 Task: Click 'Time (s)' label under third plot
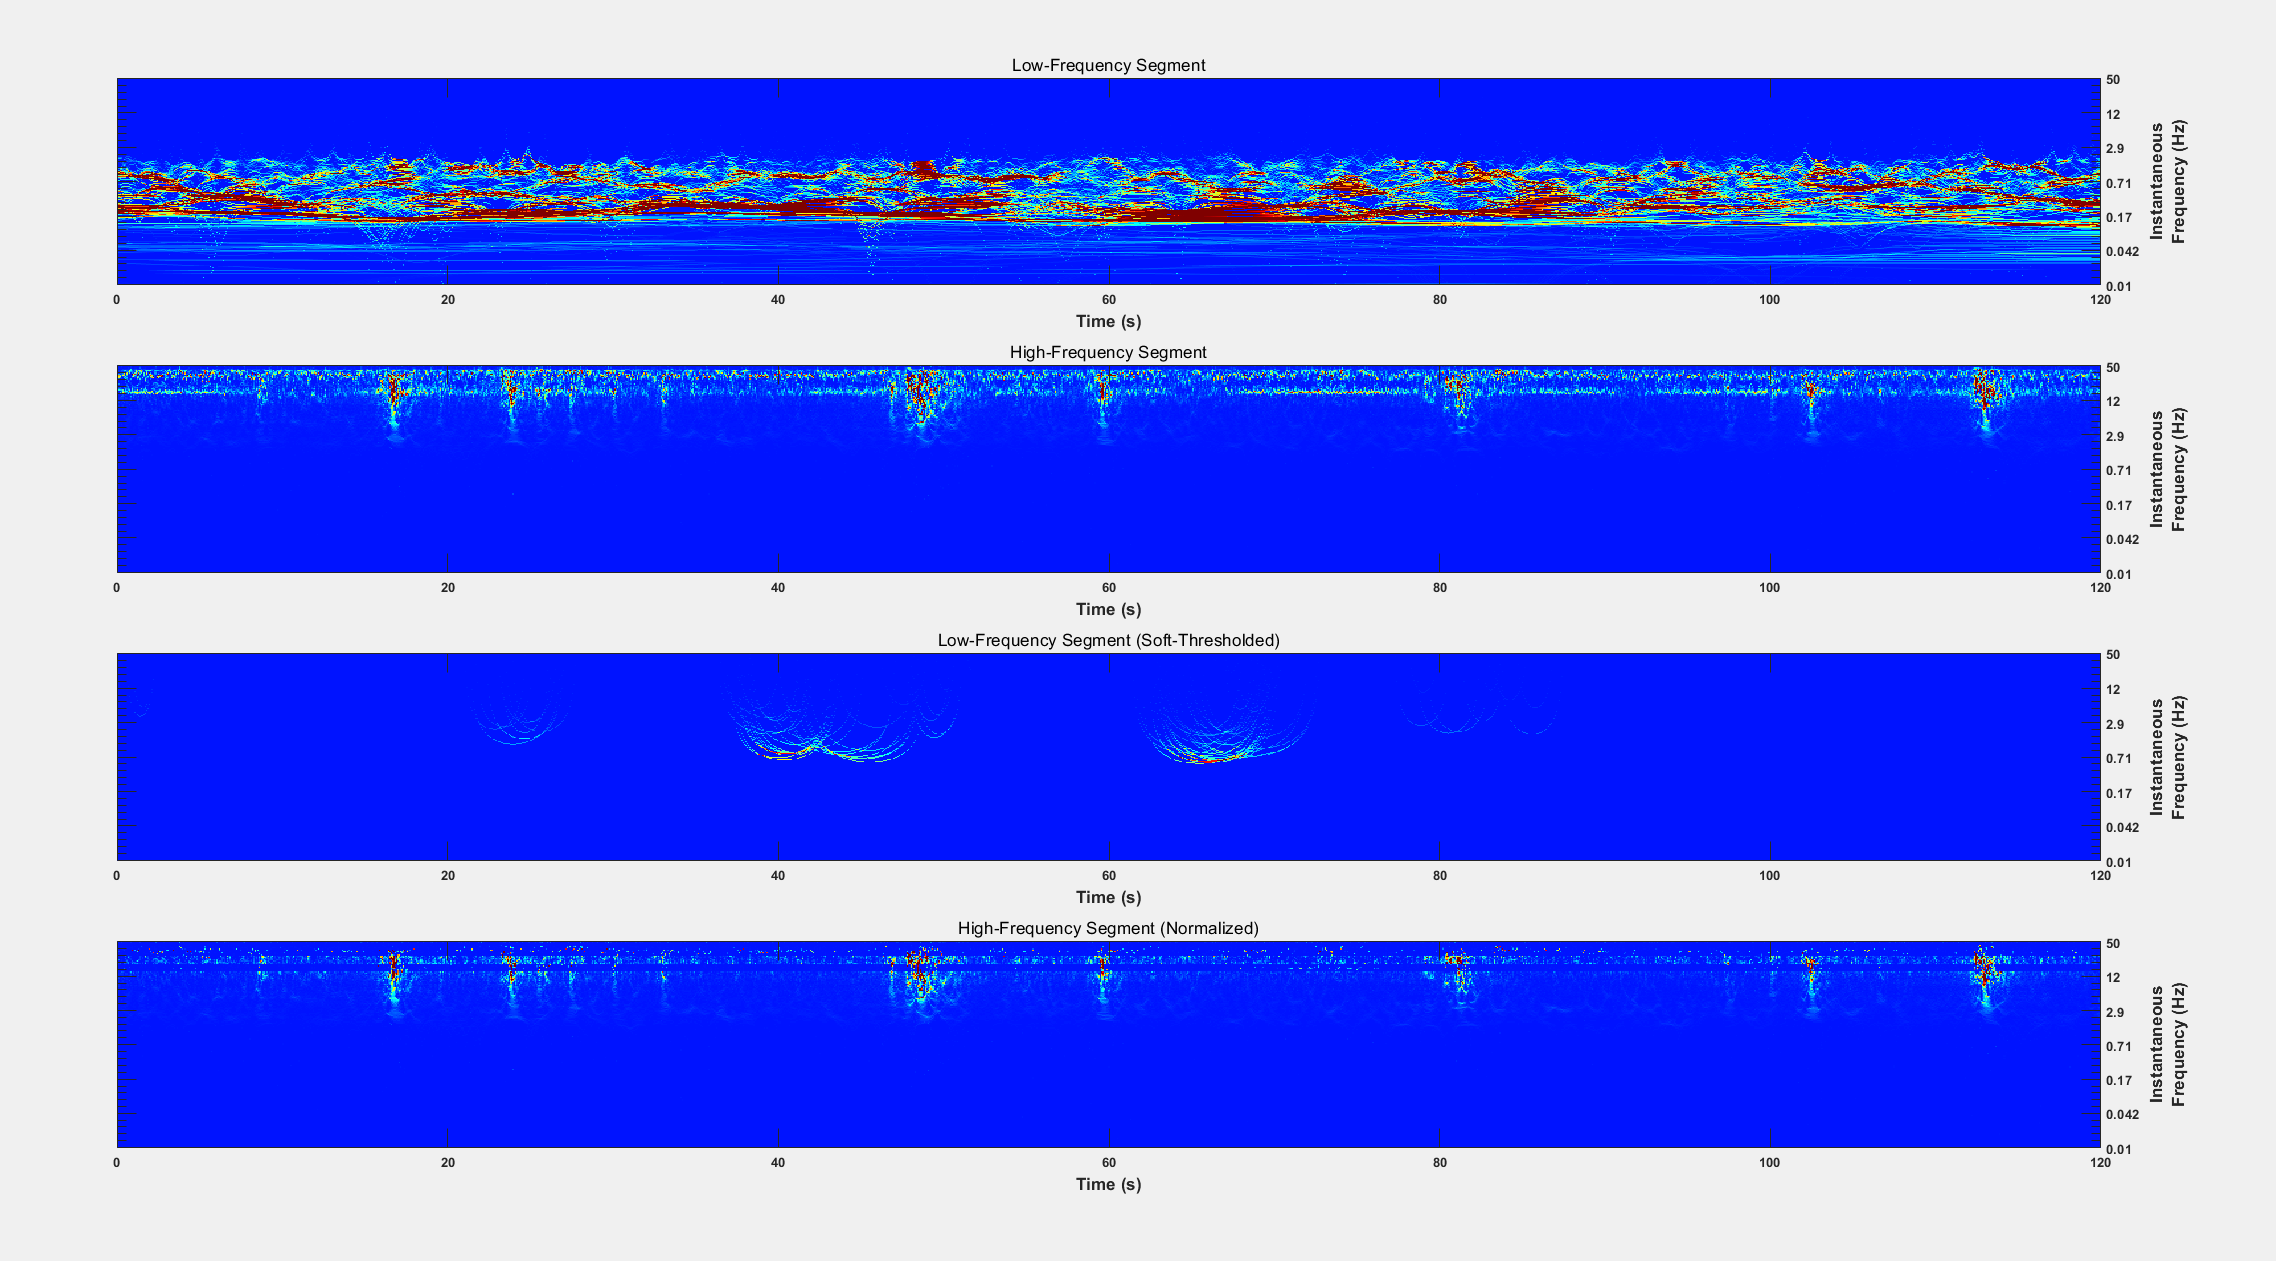[1108, 897]
